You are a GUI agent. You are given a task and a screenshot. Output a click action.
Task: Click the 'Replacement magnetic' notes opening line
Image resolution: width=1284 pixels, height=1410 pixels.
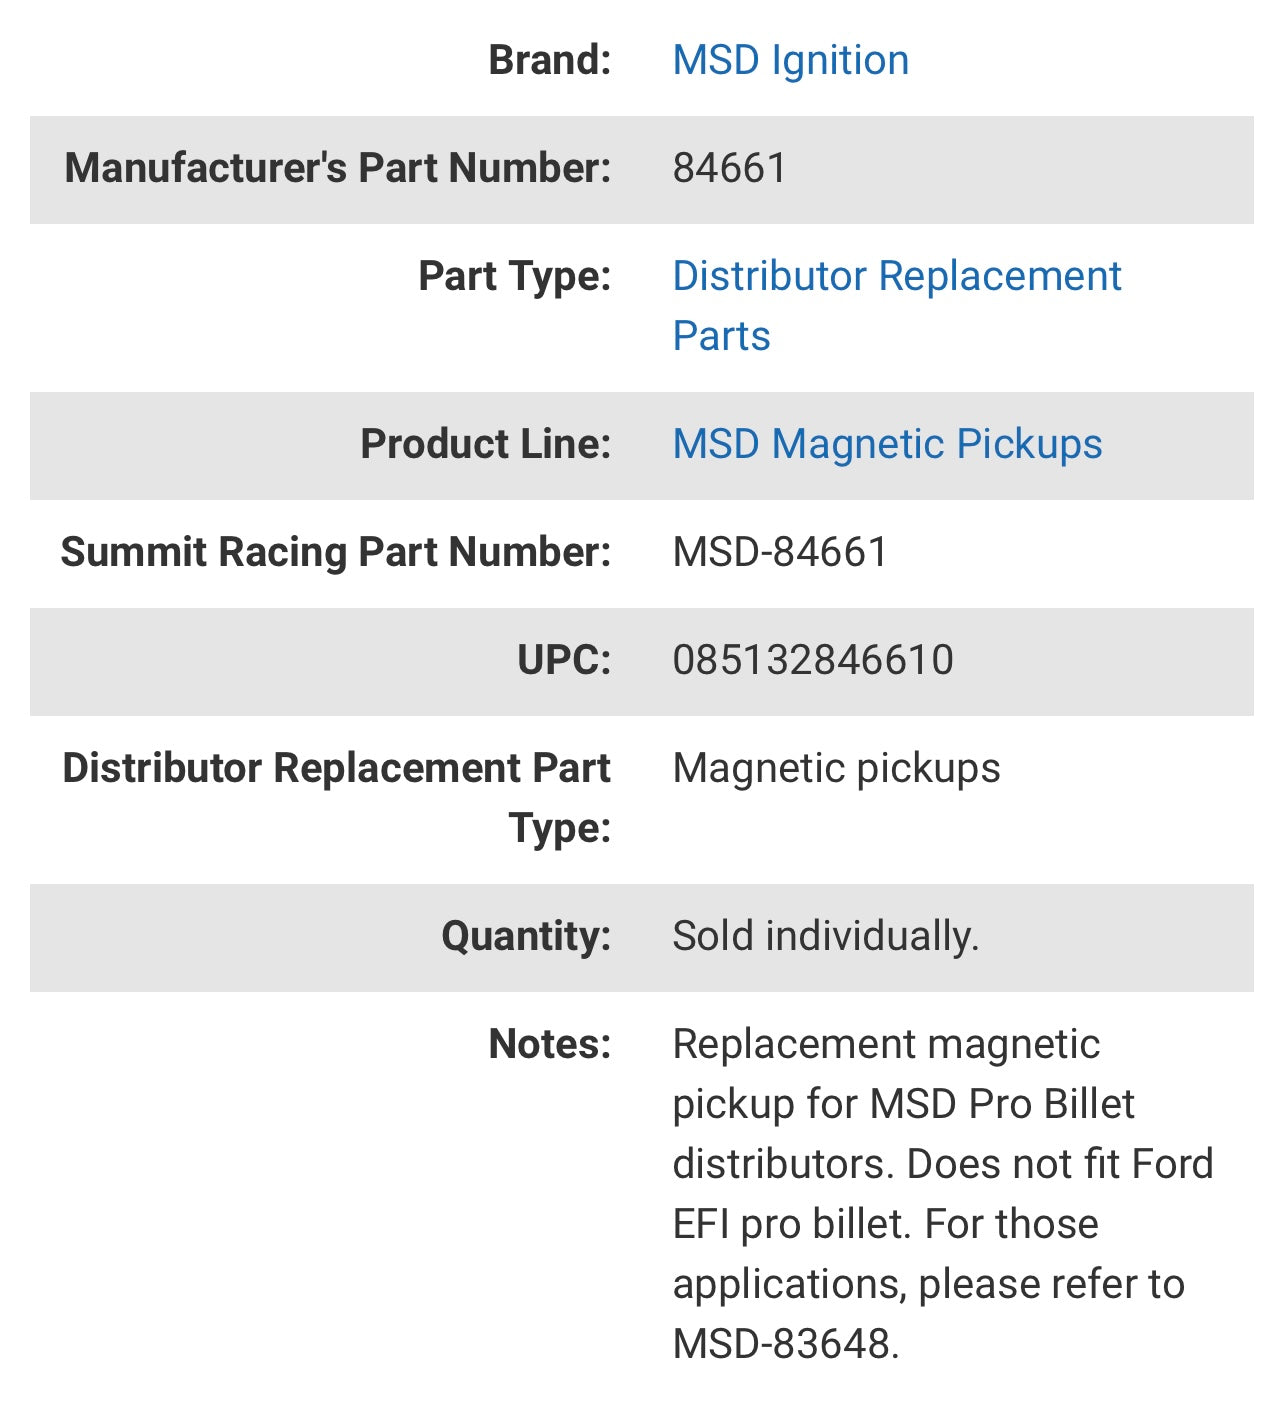tap(886, 1044)
